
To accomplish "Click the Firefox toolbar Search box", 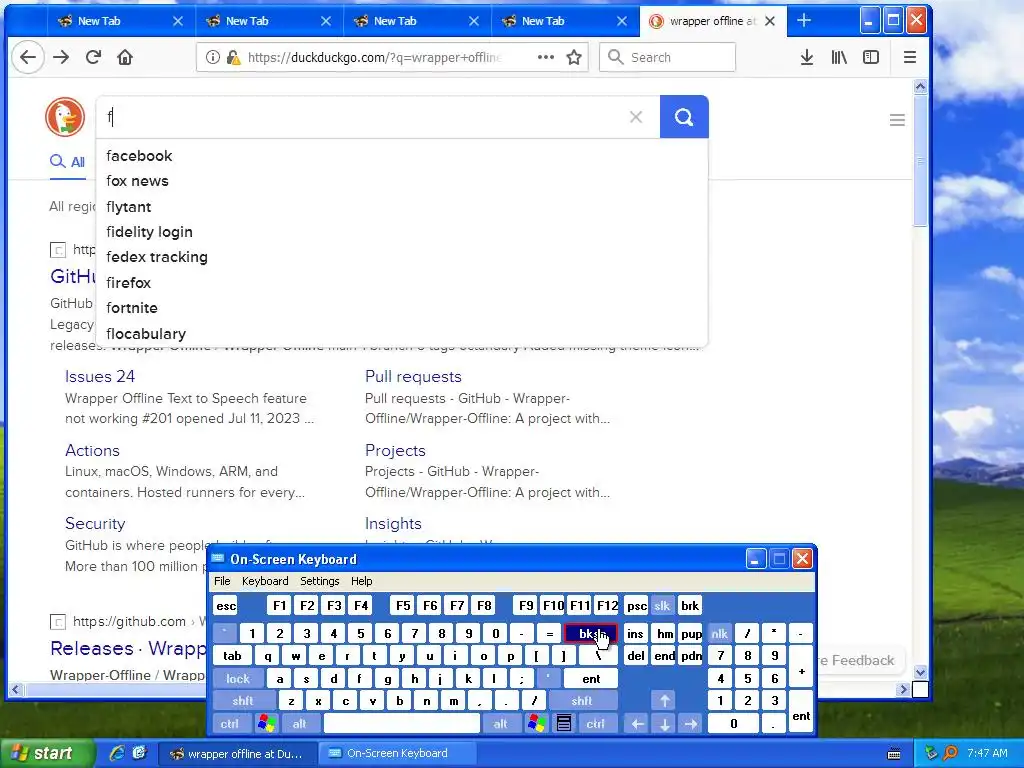I will [667, 57].
